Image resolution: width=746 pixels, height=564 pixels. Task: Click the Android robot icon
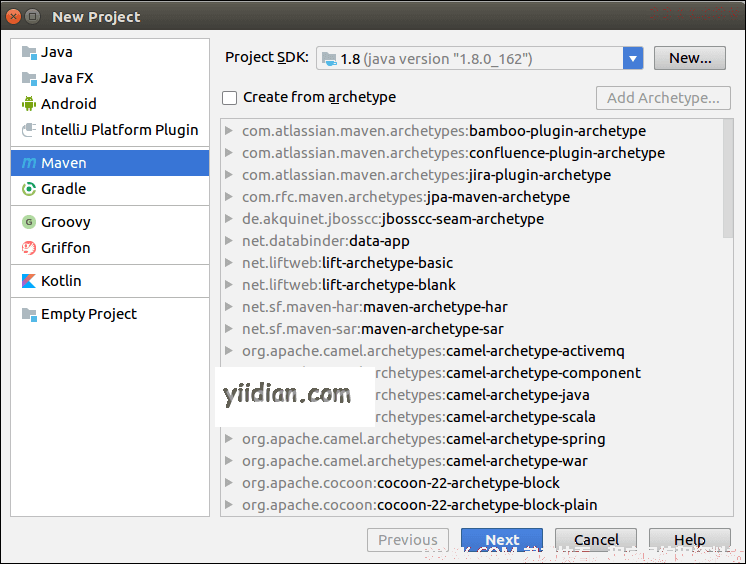pyautogui.click(x=29, y=104)
